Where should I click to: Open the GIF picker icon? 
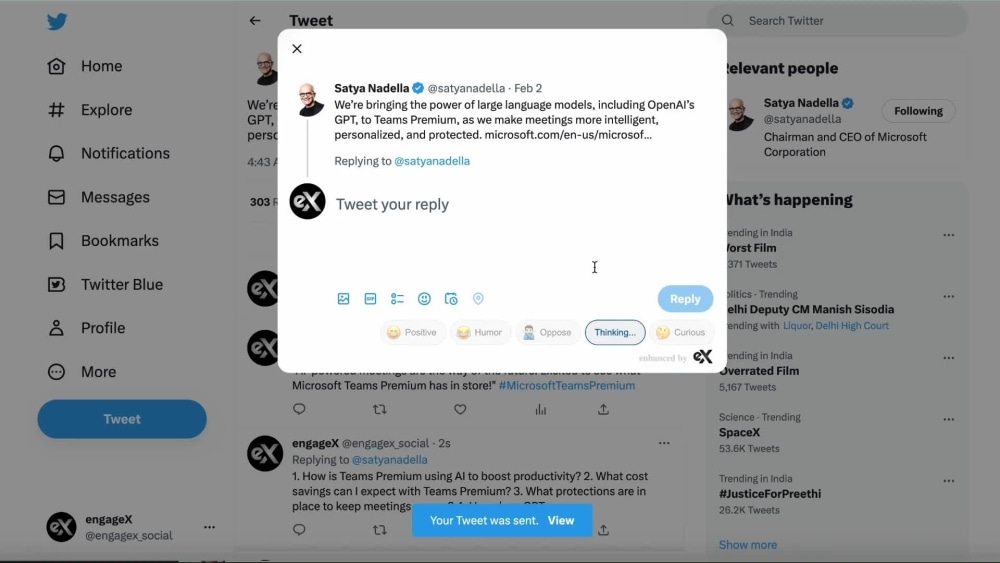tap(370, 298)
